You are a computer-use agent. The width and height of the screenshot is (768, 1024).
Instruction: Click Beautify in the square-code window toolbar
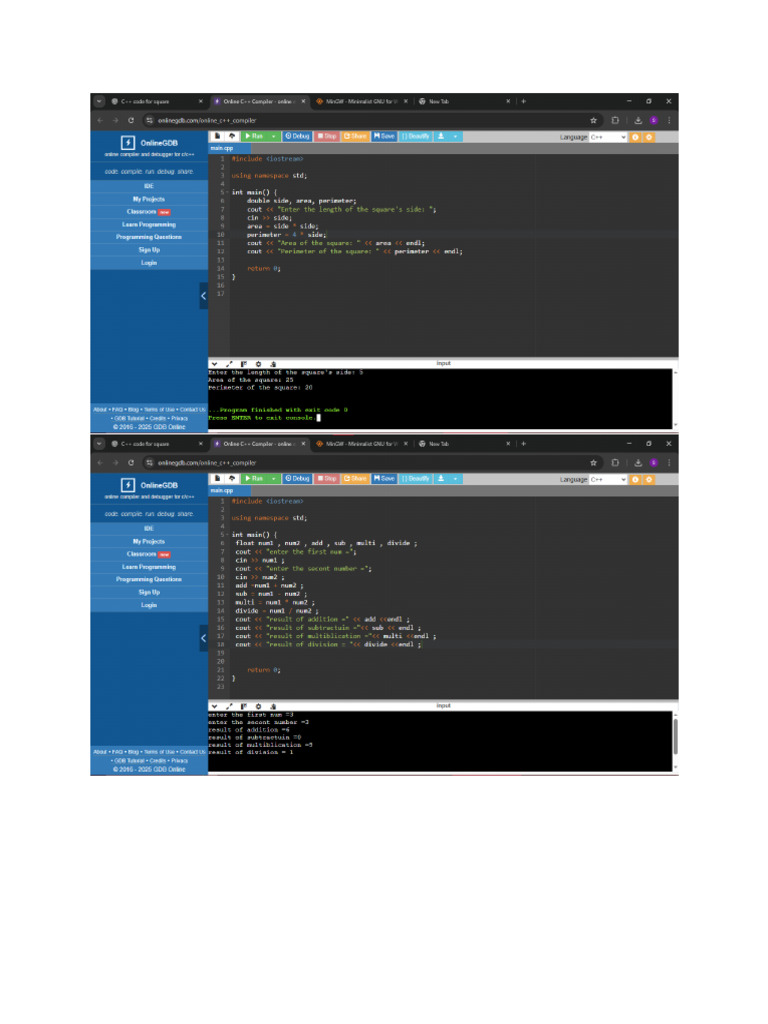point(415,136)
